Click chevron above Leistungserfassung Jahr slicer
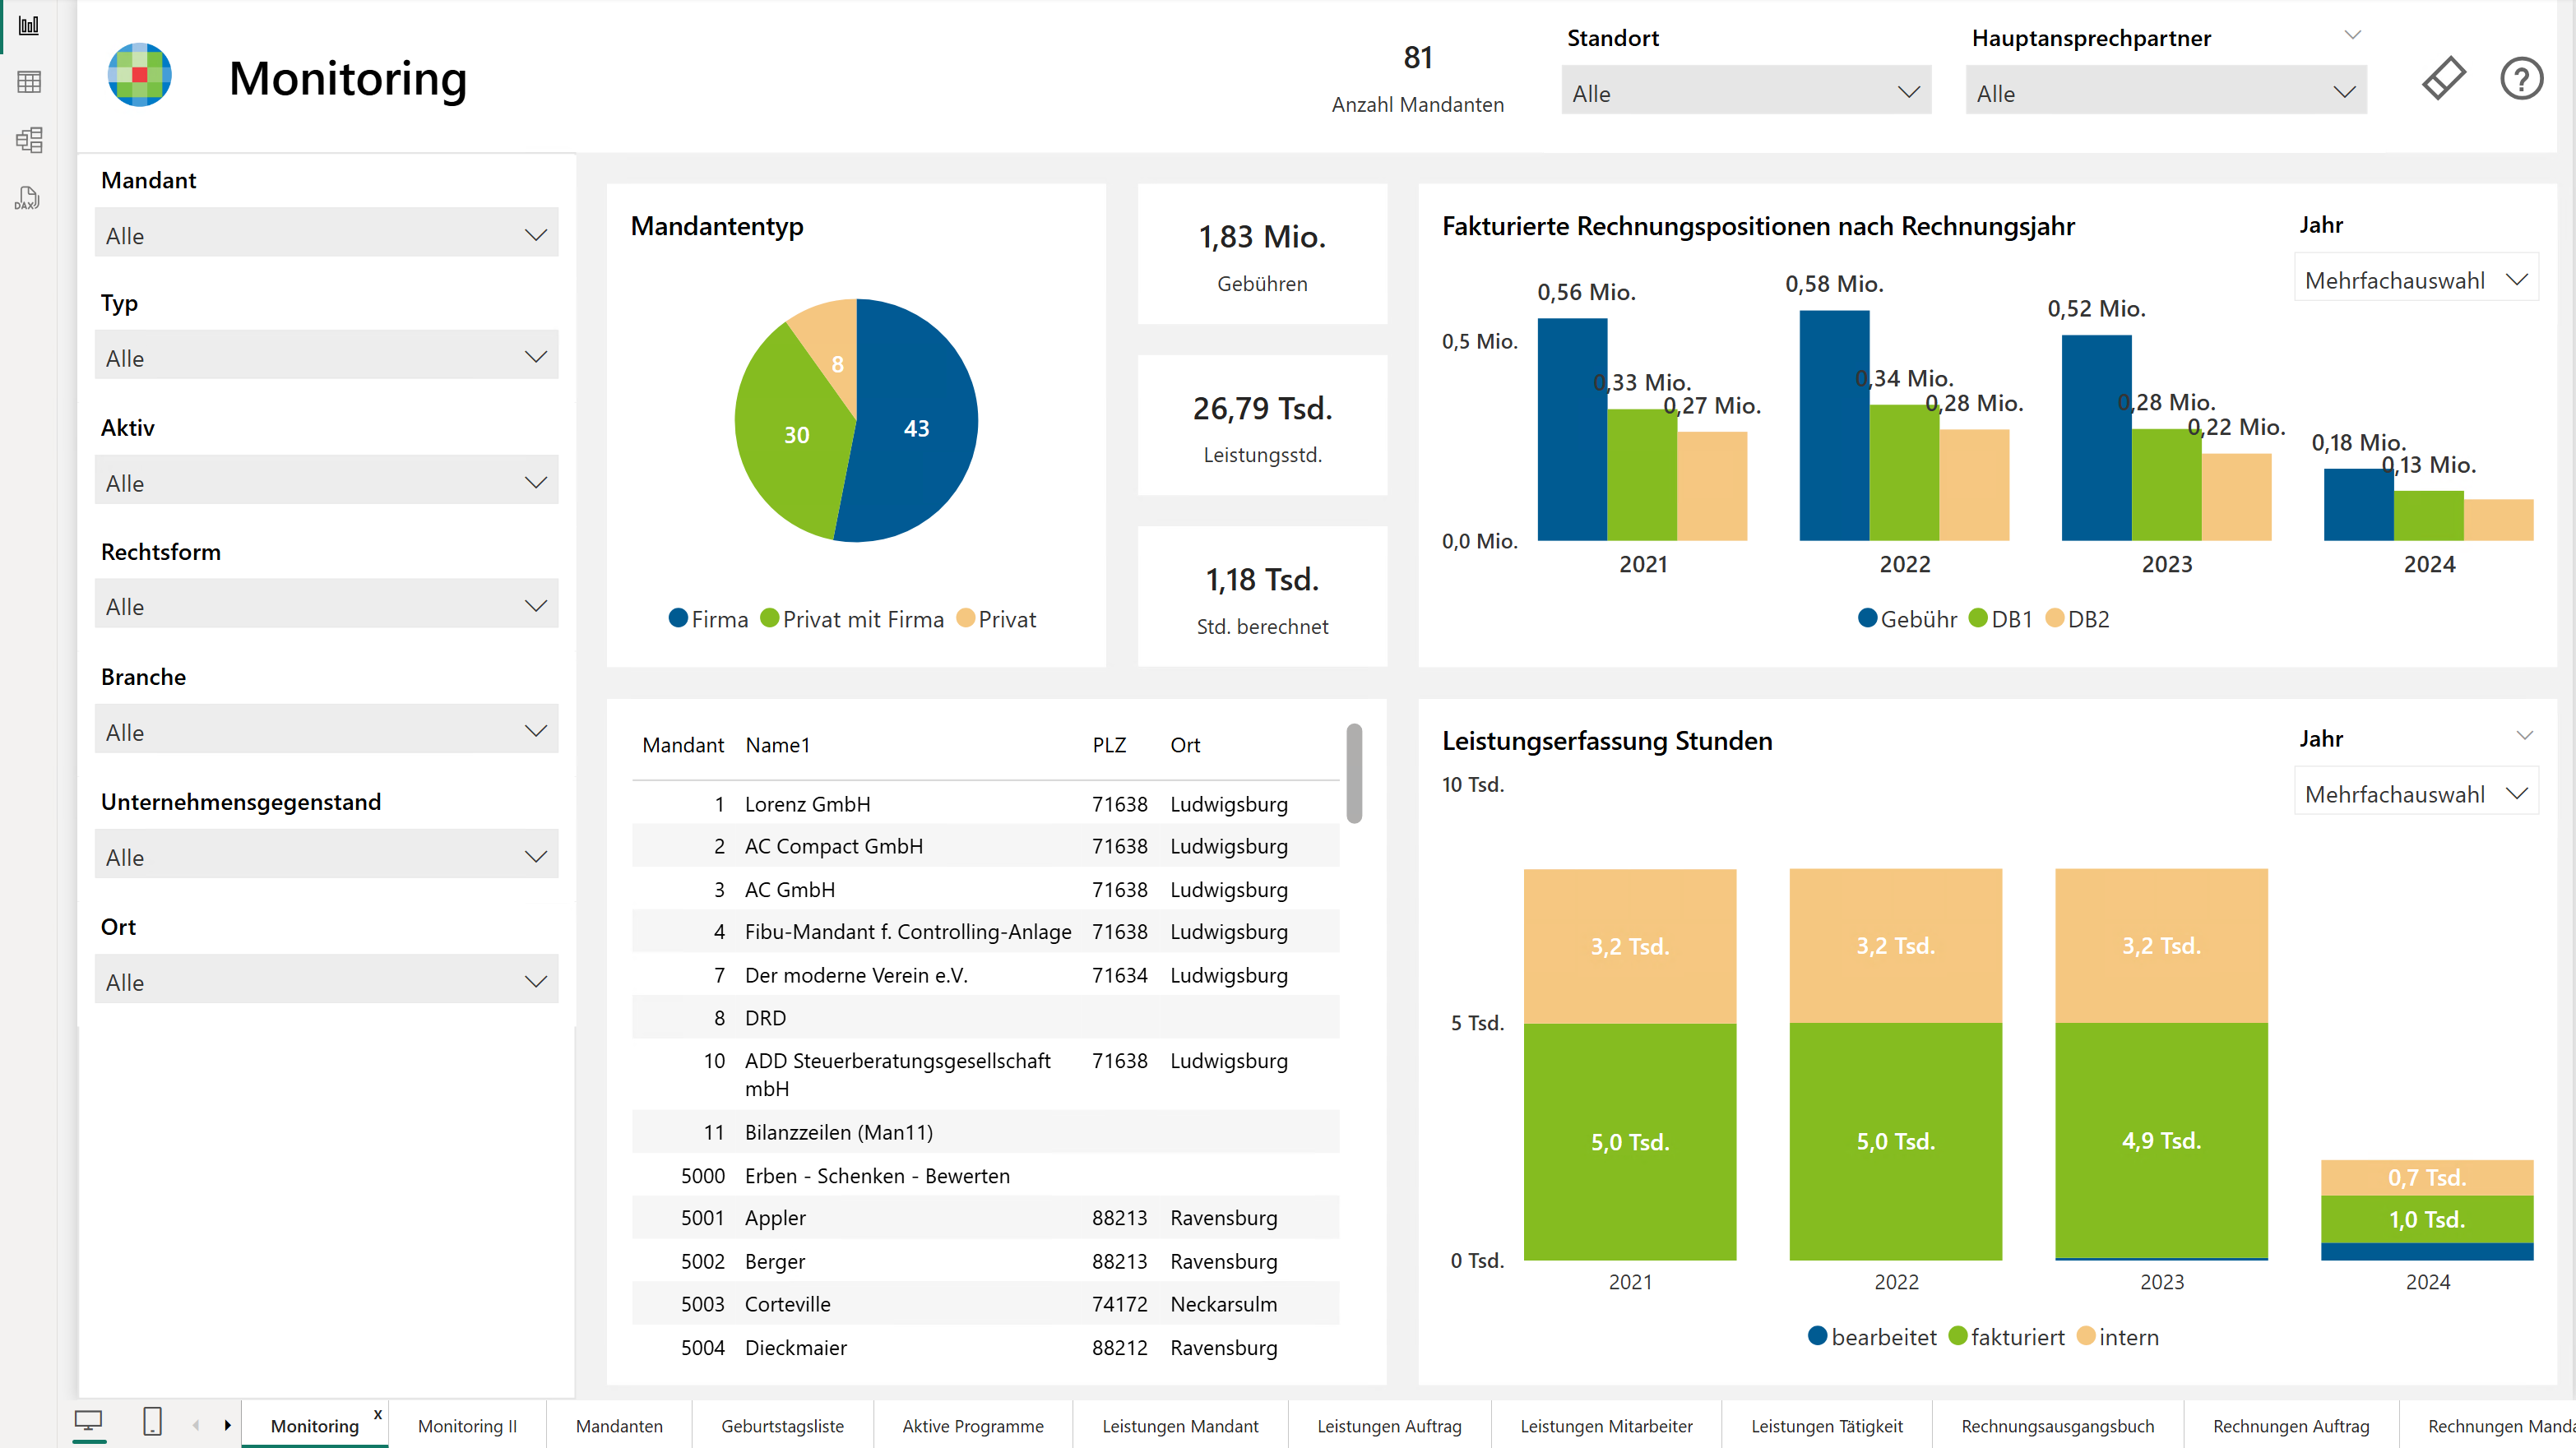 (x=2524, y=735)
